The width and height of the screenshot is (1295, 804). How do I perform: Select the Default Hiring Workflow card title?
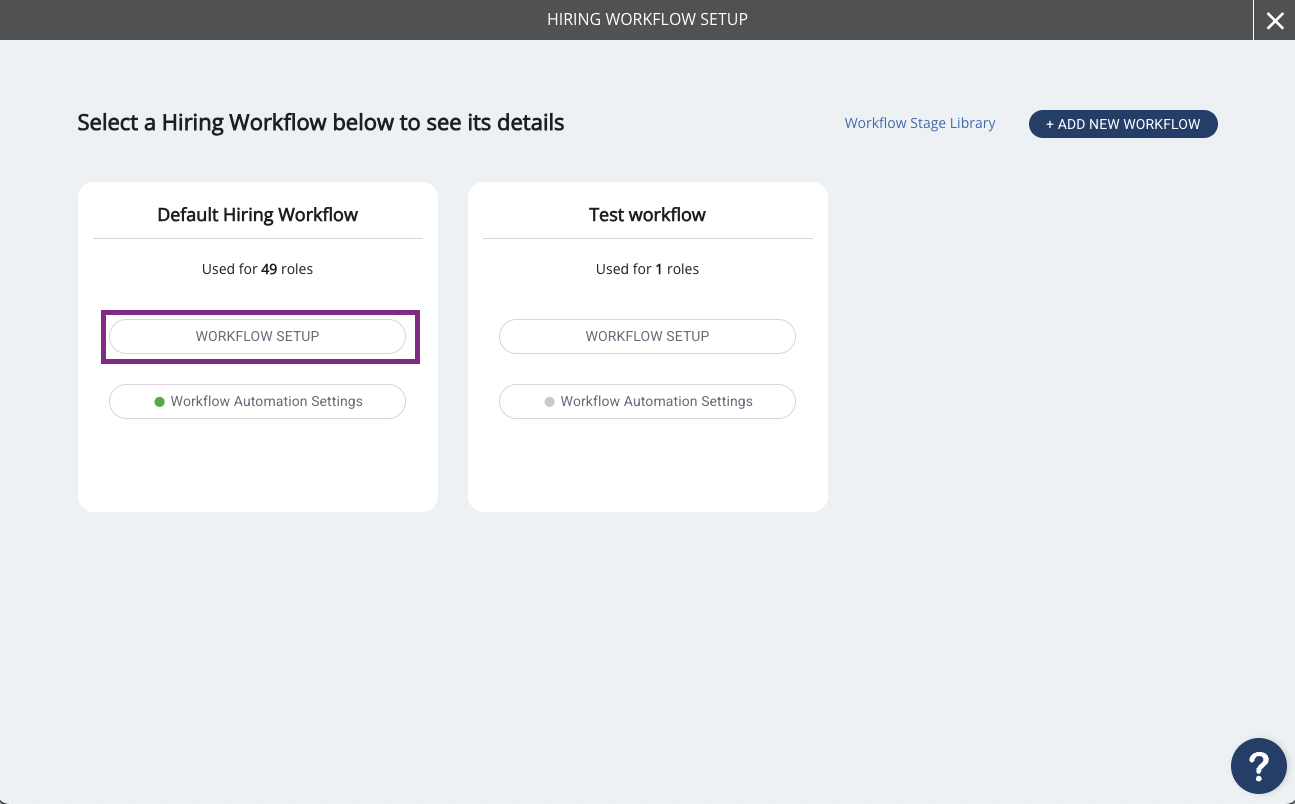[x=257, y=215]
